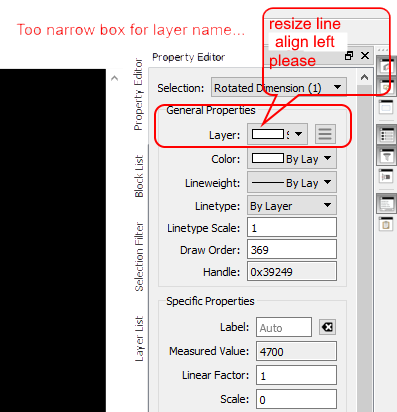Toggle the Layer List widget toolbar icon
Screen dimensions: 397x412
click(x=386, y=65)
